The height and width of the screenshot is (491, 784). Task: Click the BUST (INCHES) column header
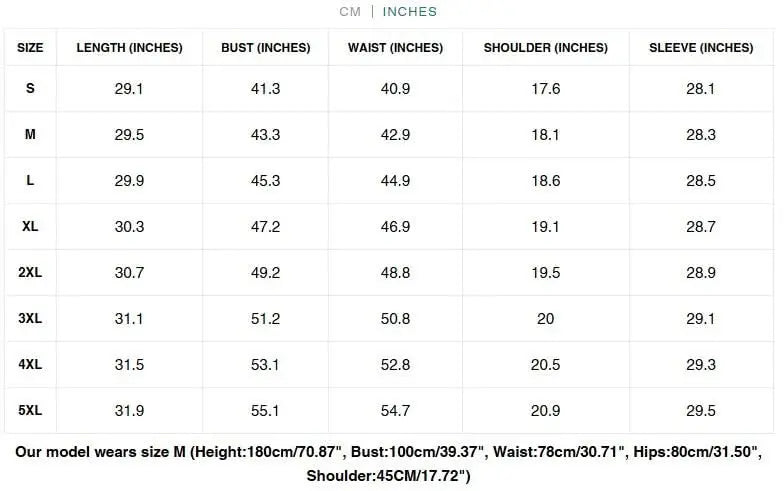point(265,48)
